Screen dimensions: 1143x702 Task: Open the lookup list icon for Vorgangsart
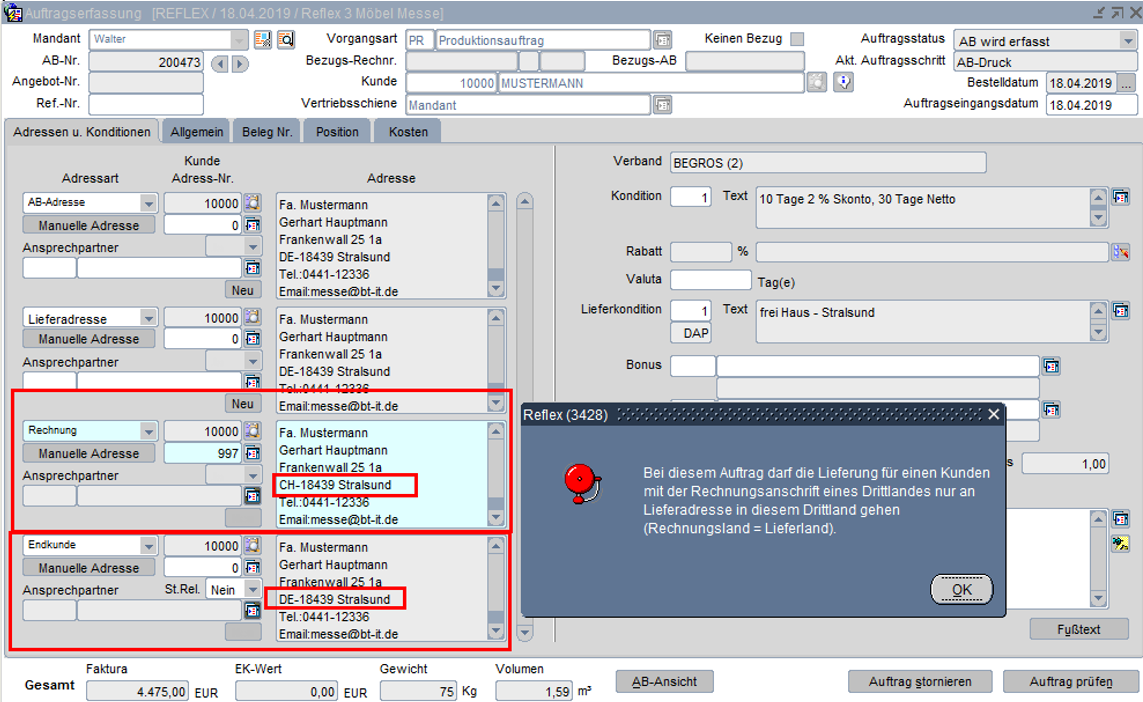coord(662,40)
